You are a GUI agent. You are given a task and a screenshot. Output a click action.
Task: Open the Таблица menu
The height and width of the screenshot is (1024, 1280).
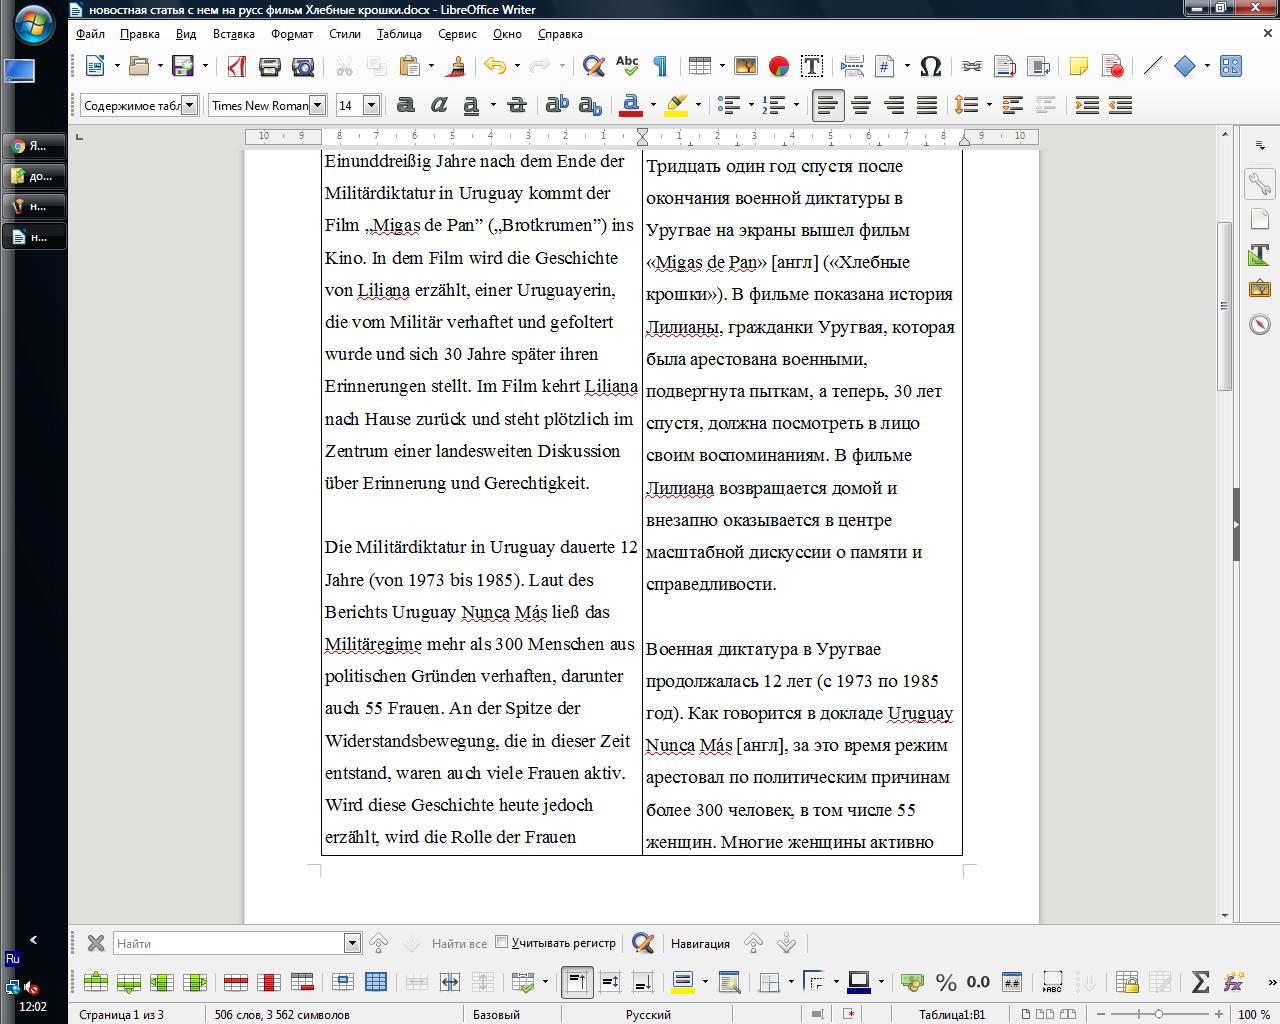399,33
